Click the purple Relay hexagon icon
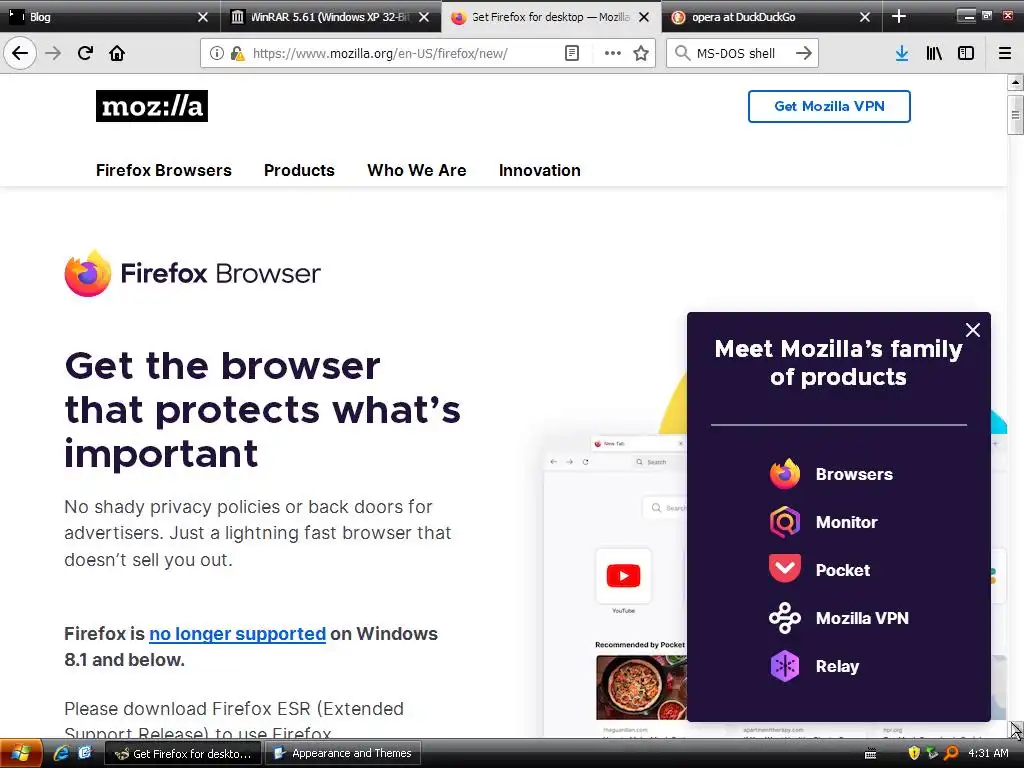 coord(784,666)
